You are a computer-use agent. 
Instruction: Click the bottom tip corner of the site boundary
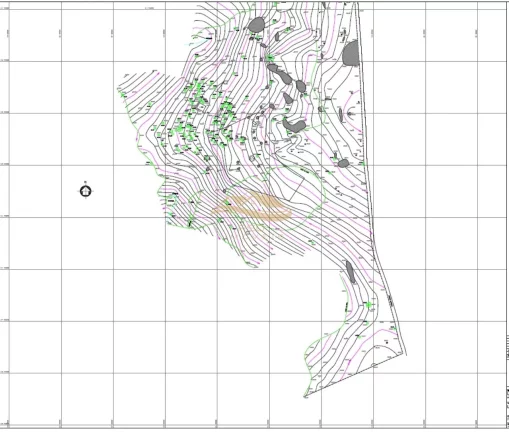[305, 396]
